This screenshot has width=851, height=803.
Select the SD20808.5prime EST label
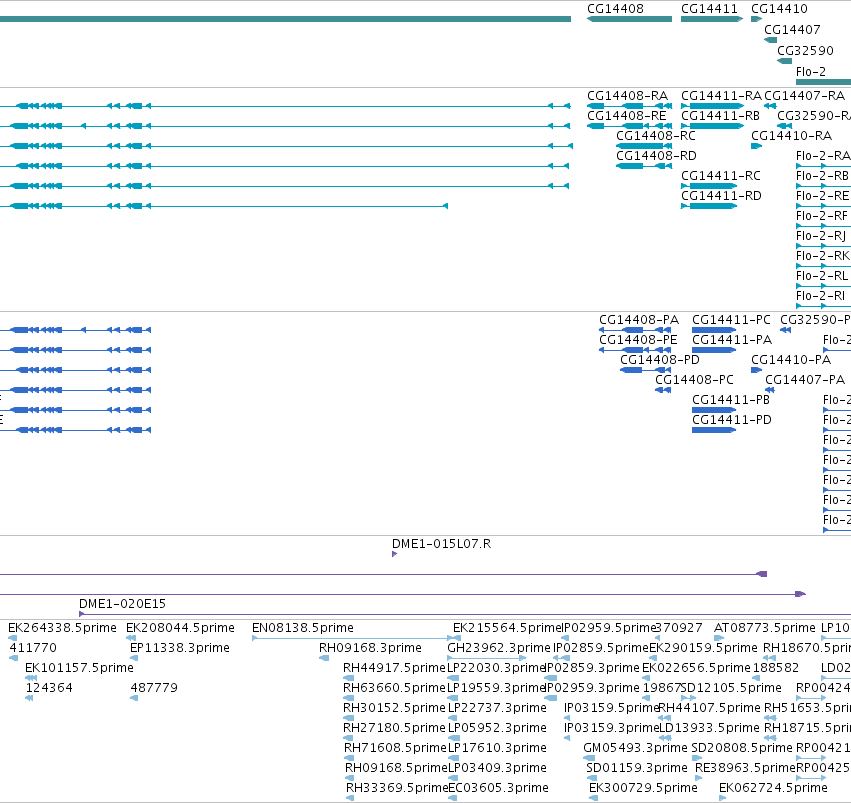[742, 748]
